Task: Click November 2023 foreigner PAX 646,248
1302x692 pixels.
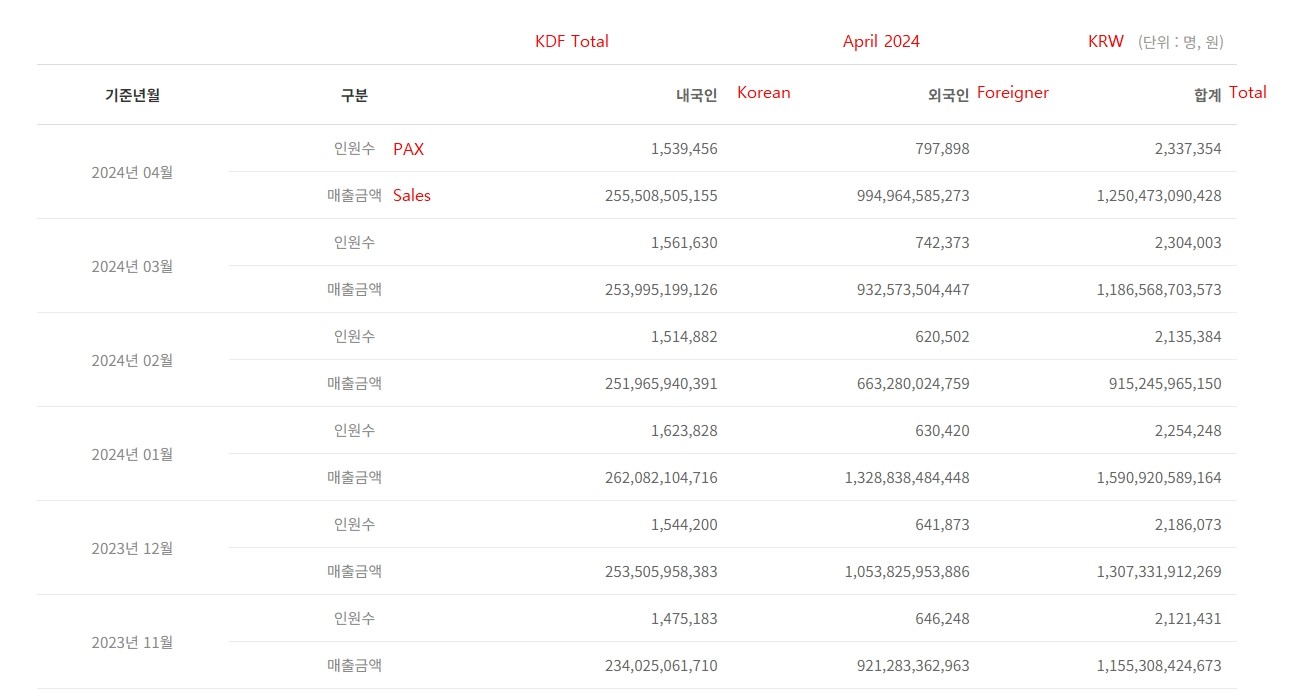Action: (x=942, y=619)
